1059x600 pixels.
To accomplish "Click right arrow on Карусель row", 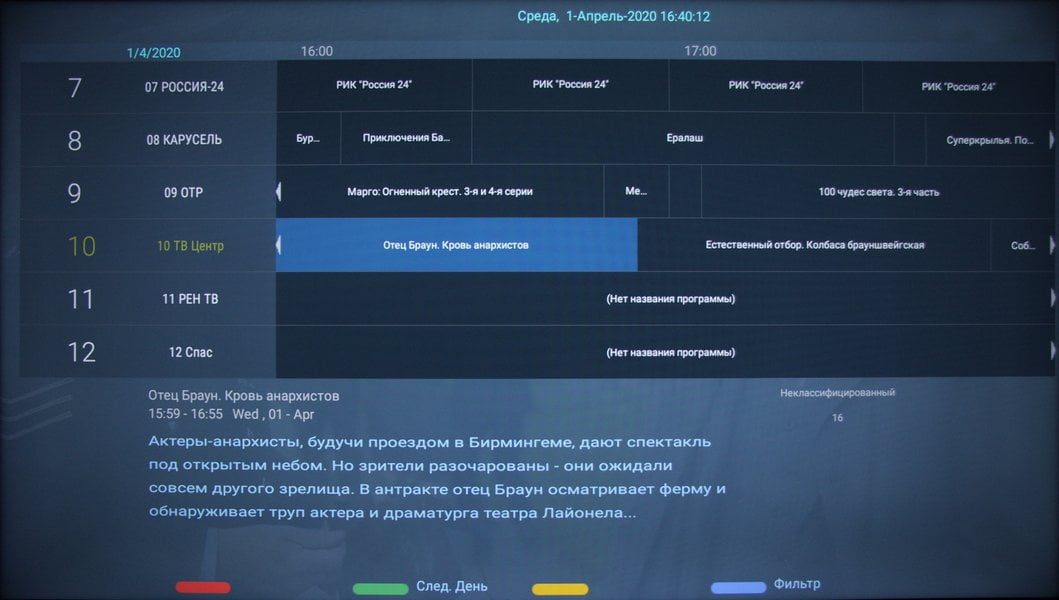I will pyautogui.click(x=1052, y=139).
